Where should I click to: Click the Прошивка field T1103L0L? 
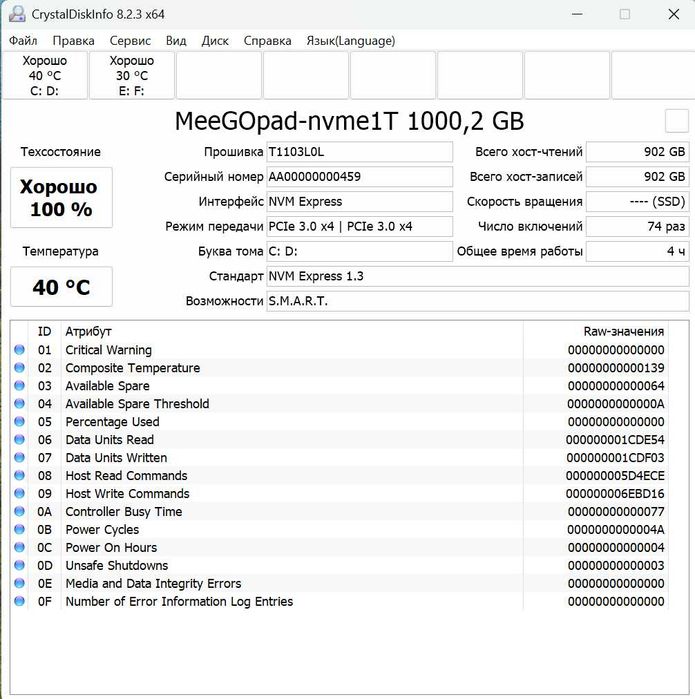360,152
